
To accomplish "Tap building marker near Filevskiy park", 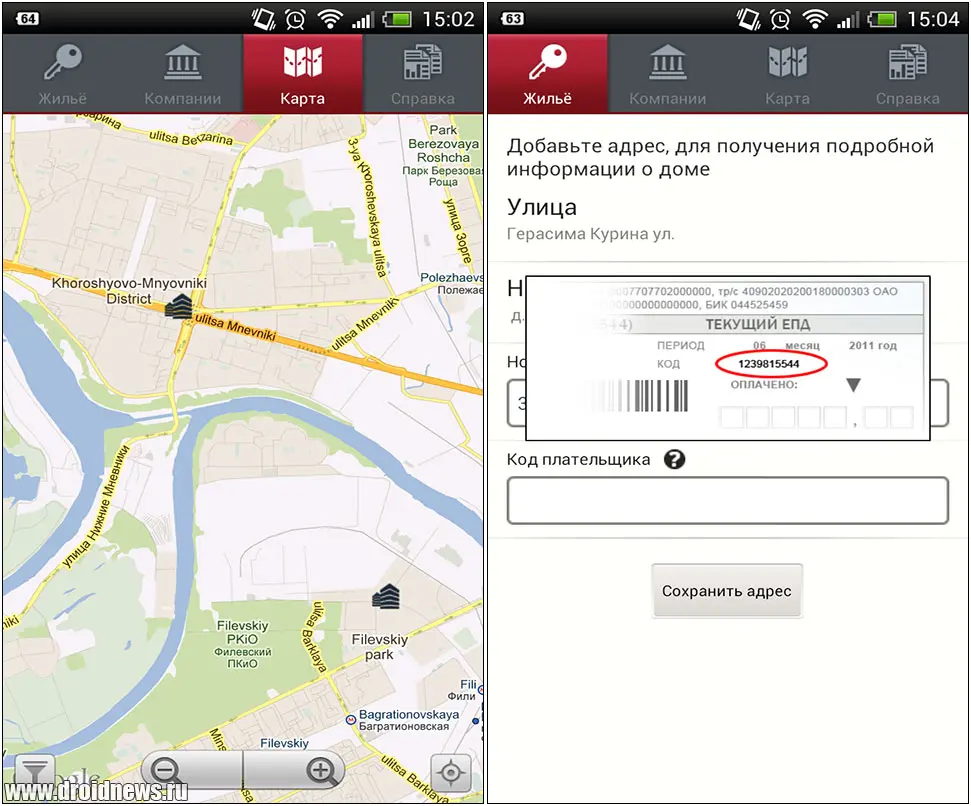I will tap(386, 596).
